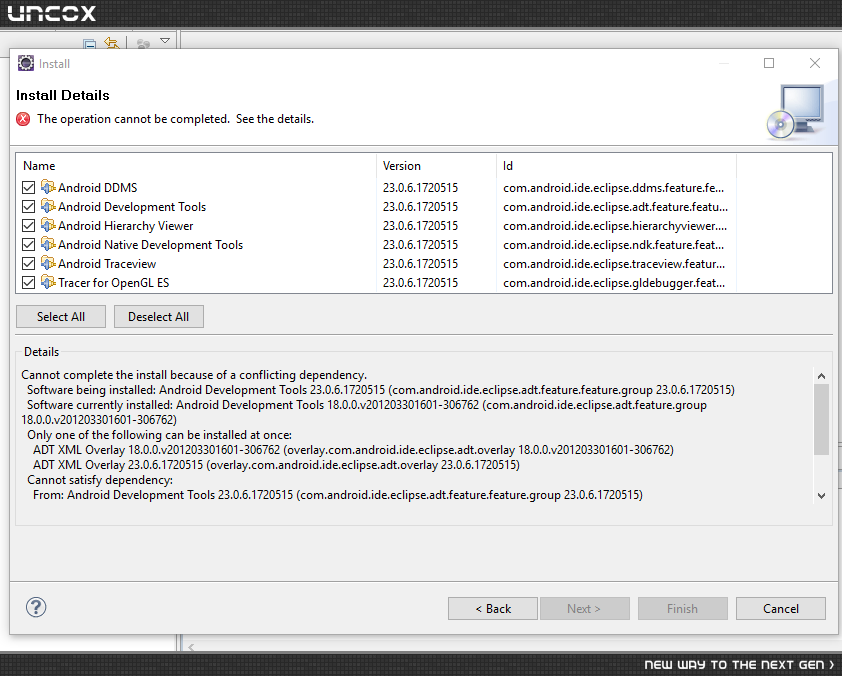The width and height of the screenshot is (842, 676).
Task: Sort by the Version column header
Action: pyautogui.click(x=436, y=166)
